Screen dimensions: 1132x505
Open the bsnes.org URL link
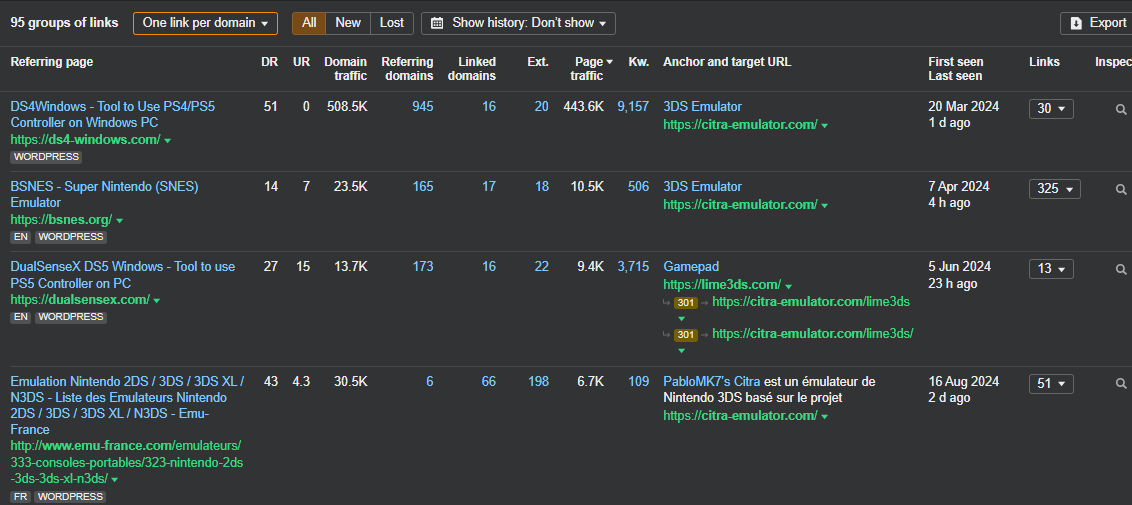pyautogui.click(x=61, y=220)
